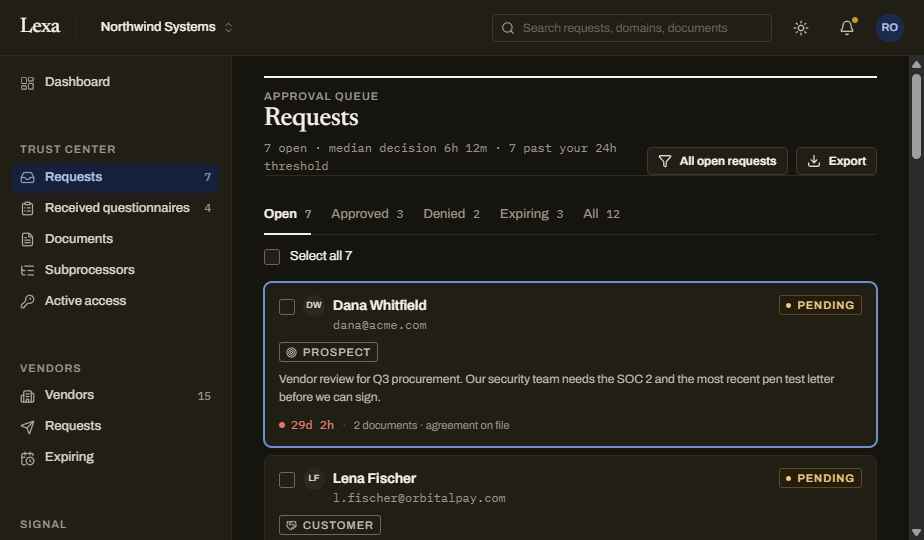Image resolution: width=924 pixels, height=540 pixels.
Task: Check the Select all 7 checkbox
Action: coord(272,256)
